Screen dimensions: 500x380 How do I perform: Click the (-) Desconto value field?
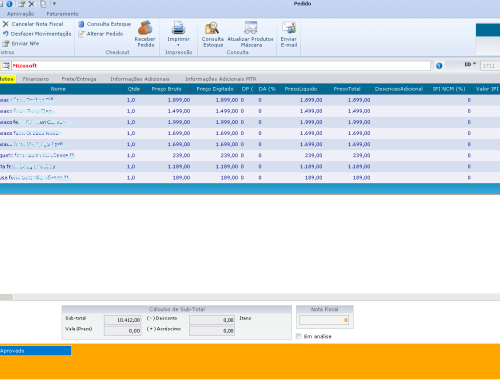(x=212, y=320)
